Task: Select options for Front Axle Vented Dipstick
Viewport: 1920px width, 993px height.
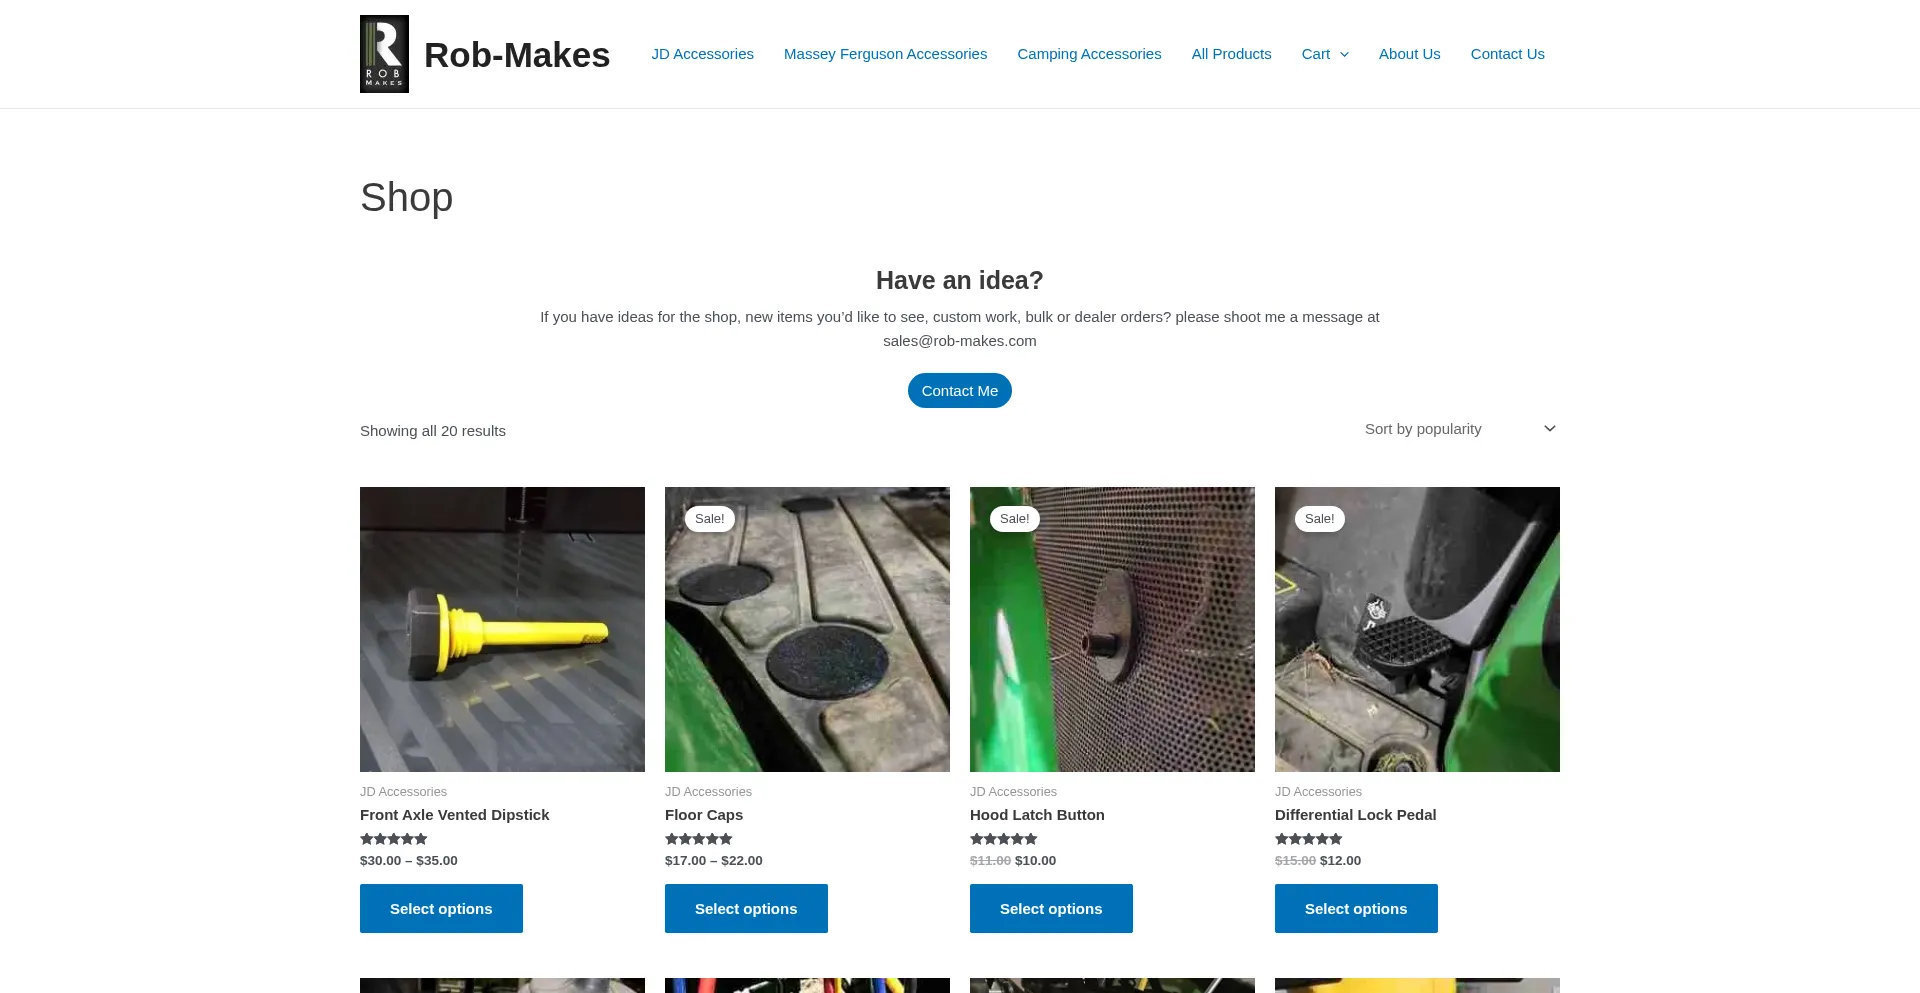Action: coord(441,908)
